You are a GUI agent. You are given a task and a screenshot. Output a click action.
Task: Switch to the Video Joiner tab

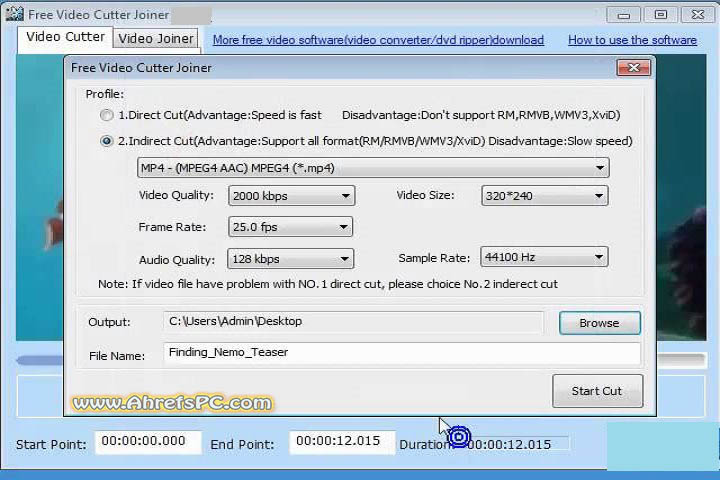(x=156, y=39)
